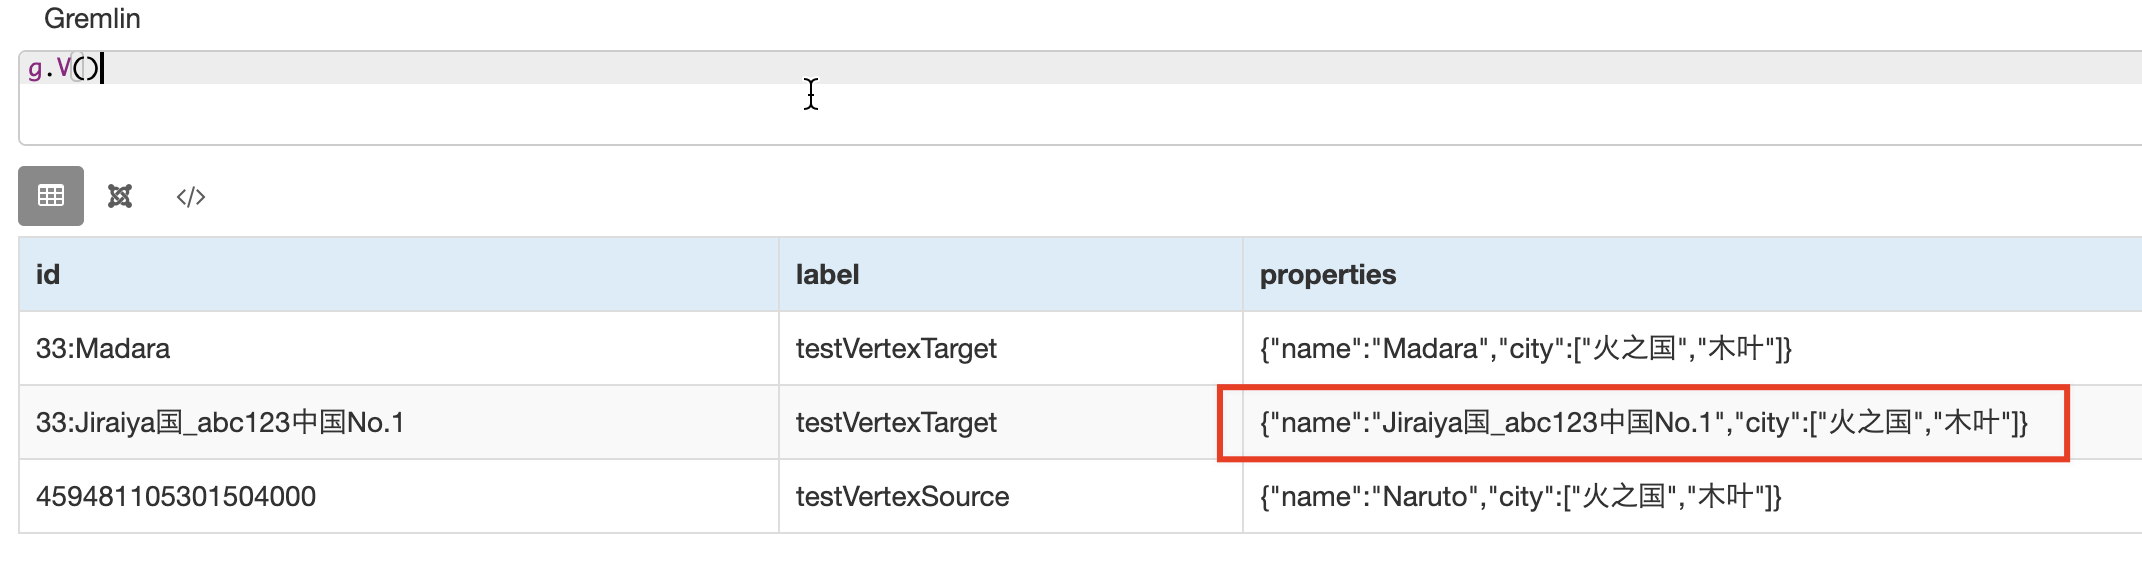Click testVertexTarget label in Jiraiya row
The image size is (2142, 570).
[896, 423]
